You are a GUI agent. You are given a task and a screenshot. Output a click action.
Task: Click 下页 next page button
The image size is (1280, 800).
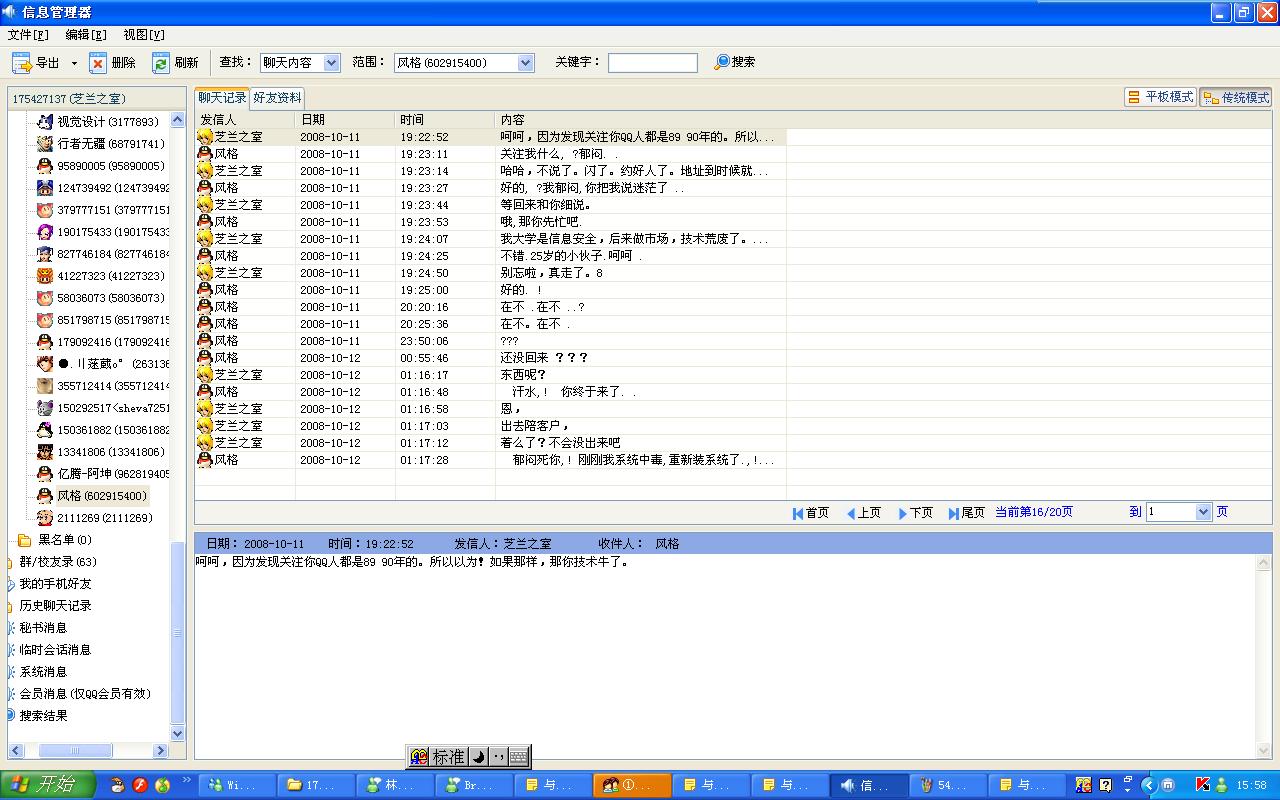tap(916, 513)
